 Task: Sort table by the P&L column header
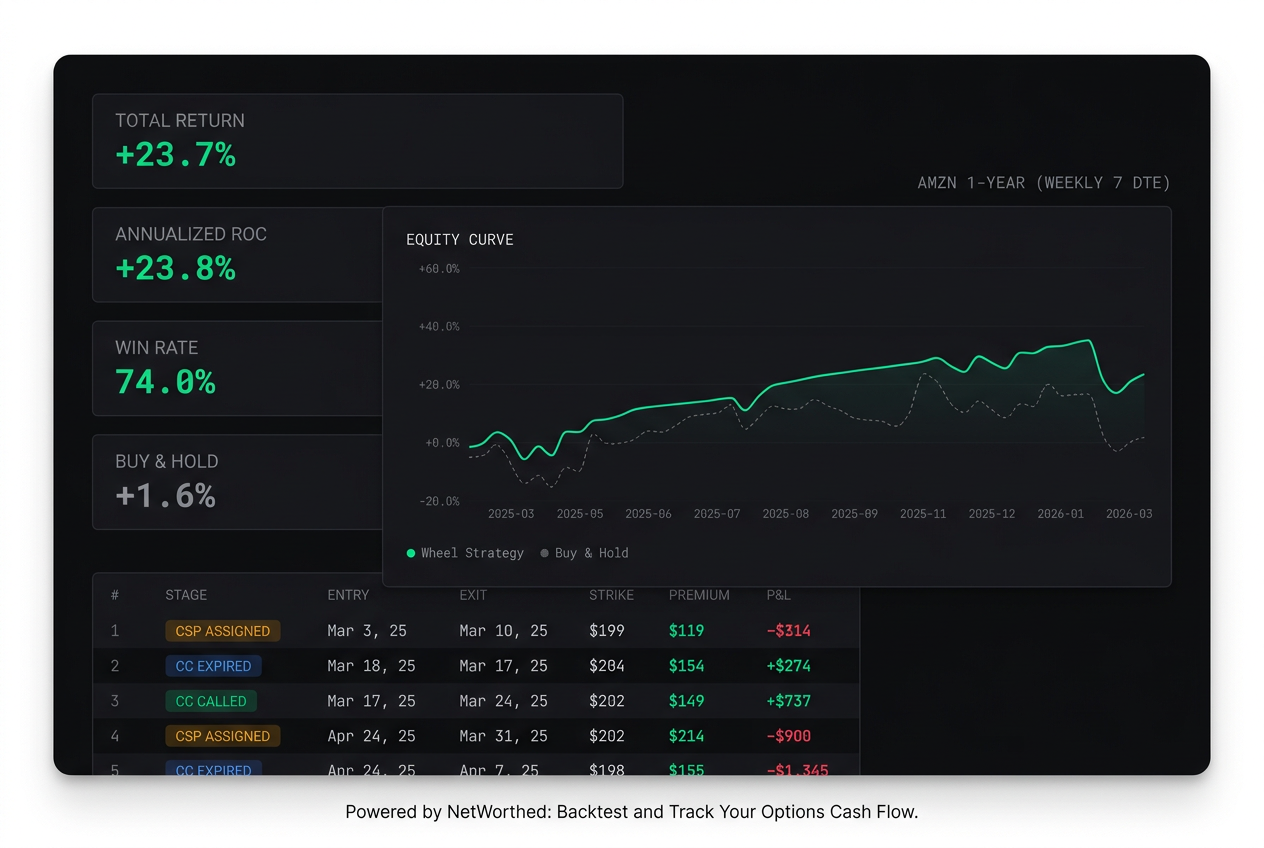click(x=778, y=595)
